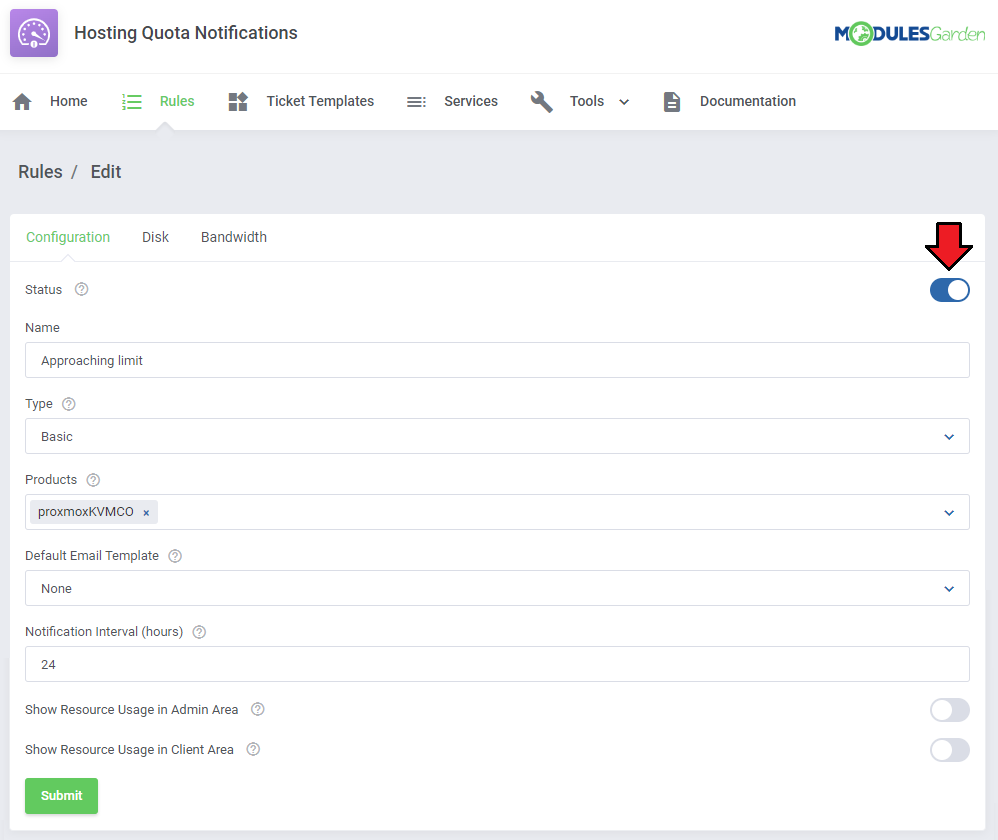
Task: Click the Hosting Quota Notifications title
Action: 186,33
